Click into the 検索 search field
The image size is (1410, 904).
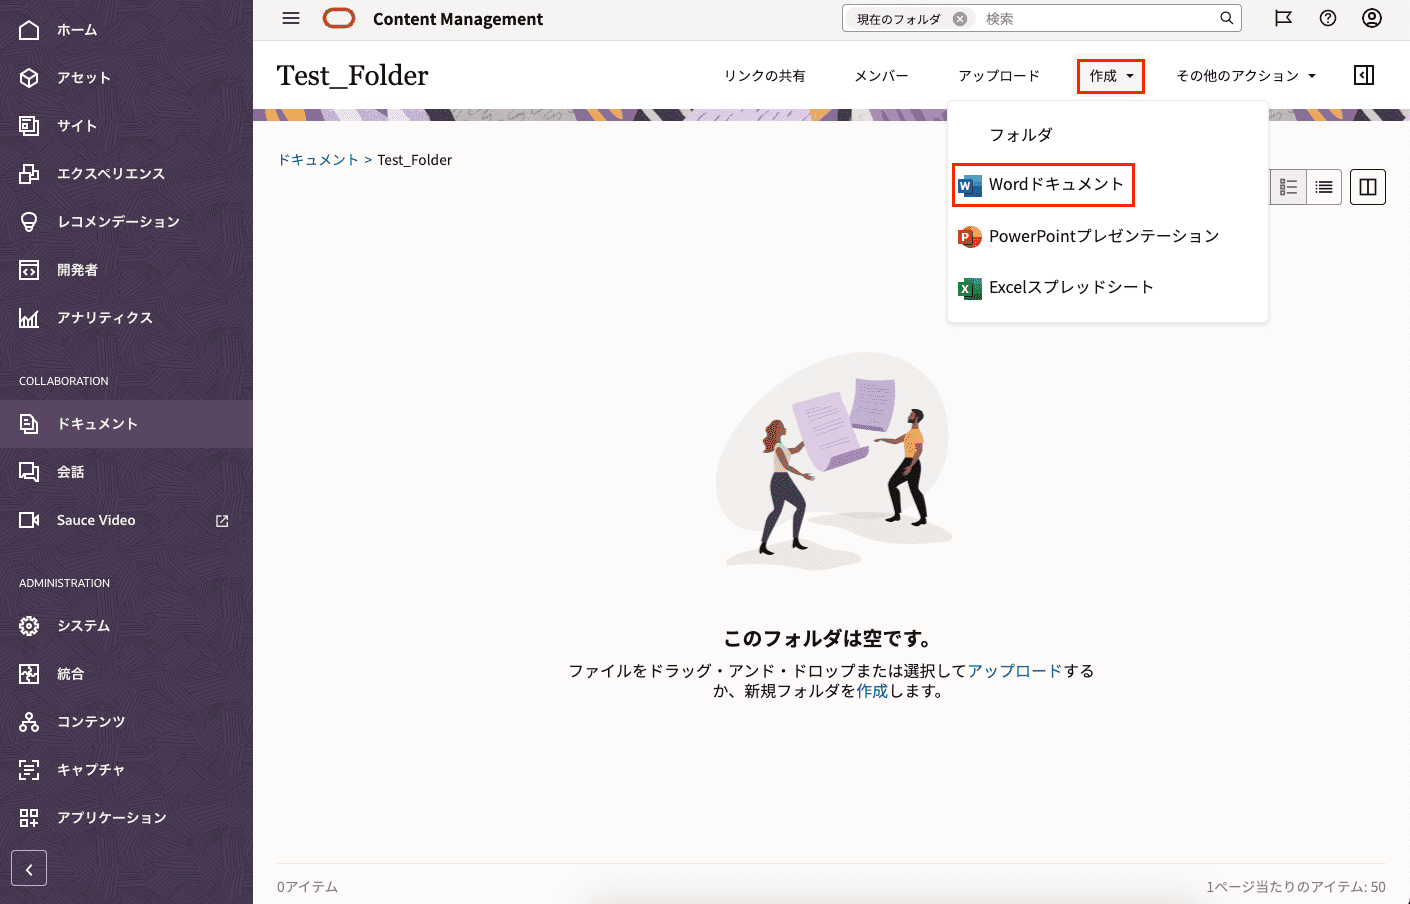1095,19
